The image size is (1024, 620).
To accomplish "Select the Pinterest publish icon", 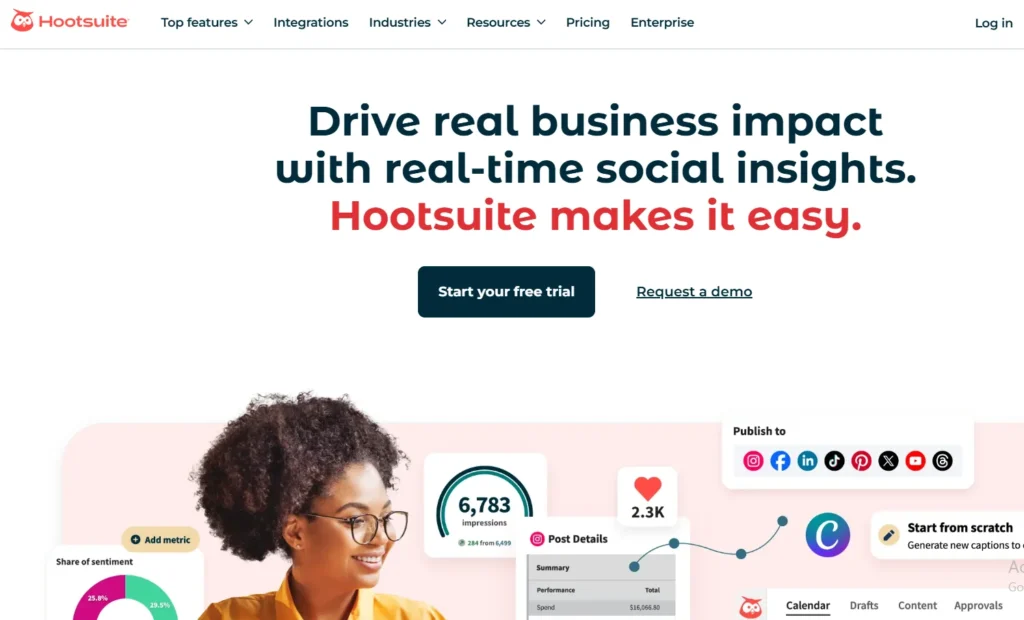I will click(861, 461).
